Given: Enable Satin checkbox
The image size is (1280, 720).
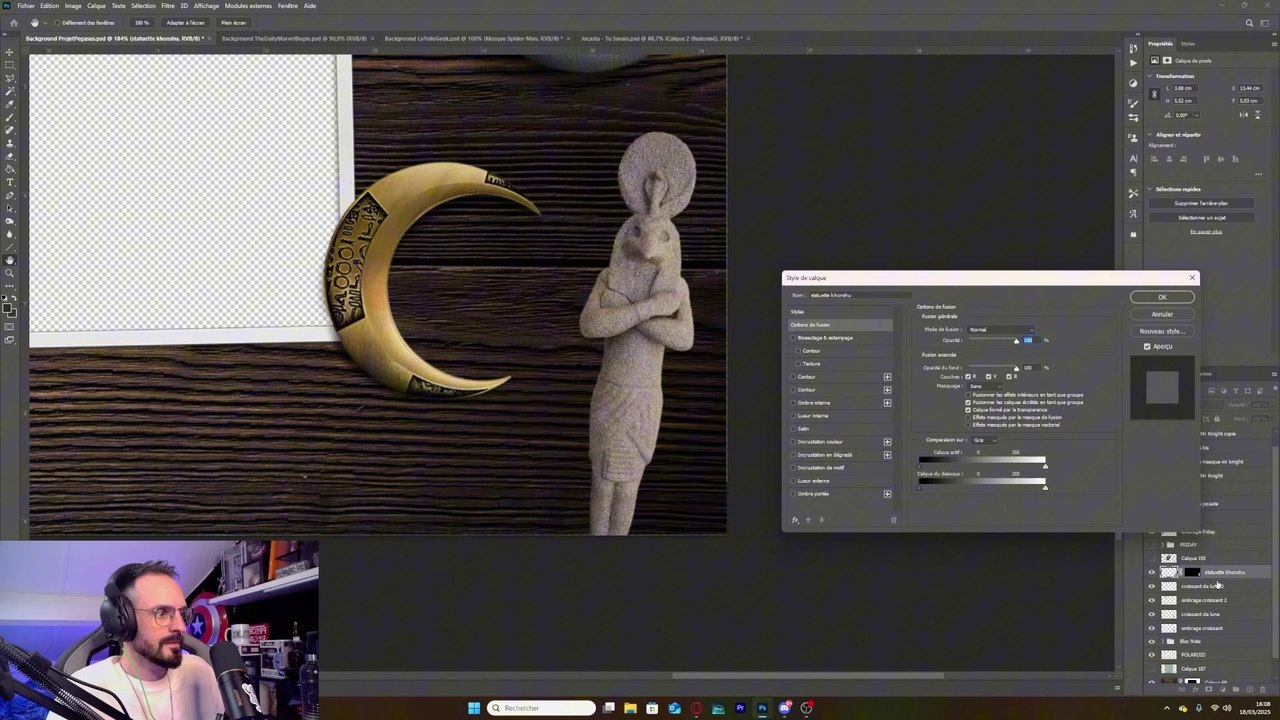Looking at the screenshot, I should point(793,429).
